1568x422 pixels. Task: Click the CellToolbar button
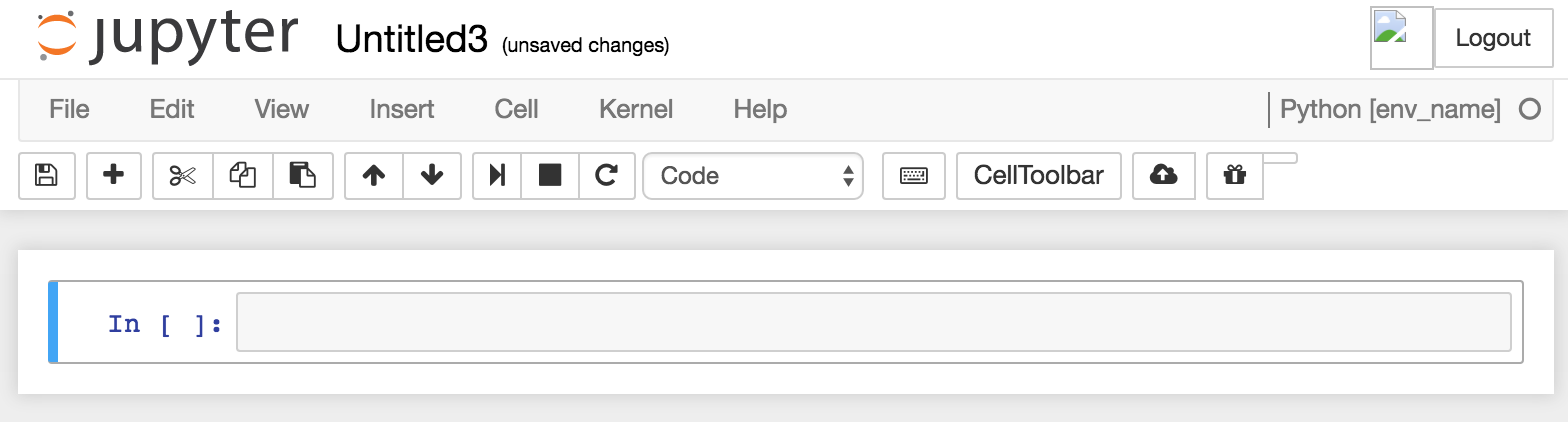coord(1039,176)
